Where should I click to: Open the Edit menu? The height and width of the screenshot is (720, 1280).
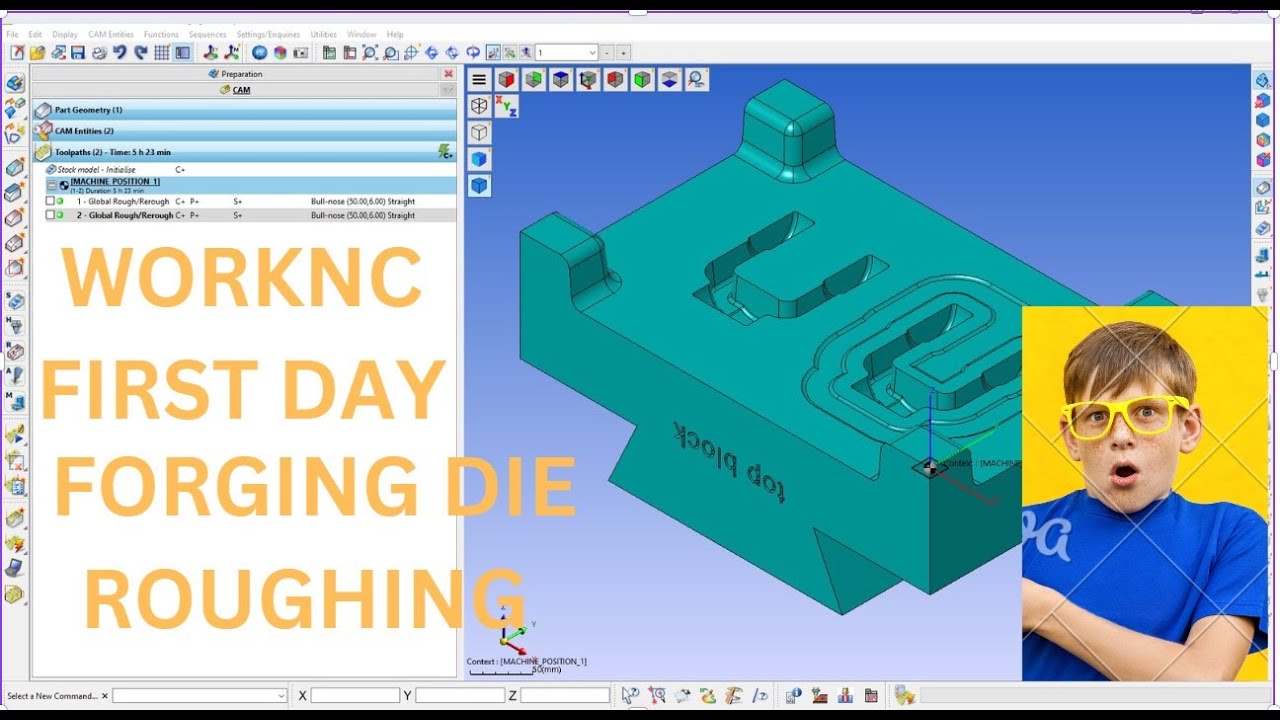35,34
